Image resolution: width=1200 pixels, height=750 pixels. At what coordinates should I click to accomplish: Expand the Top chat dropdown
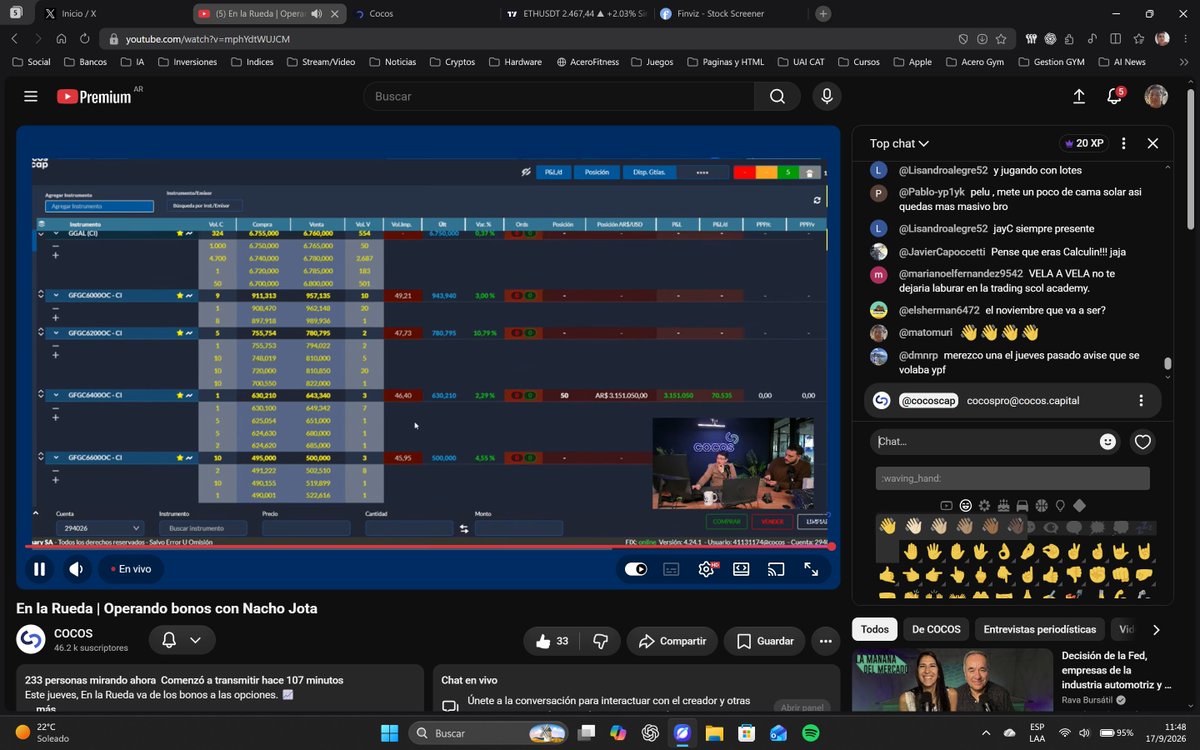click(x=899, y=143)
